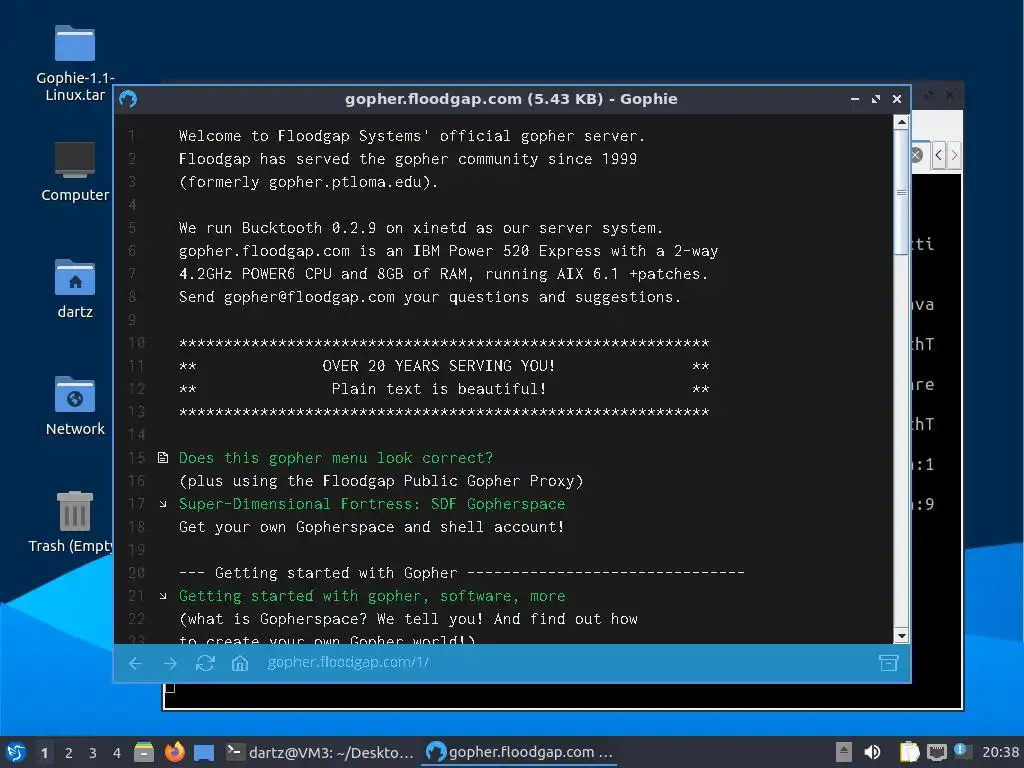Click the blue show-desktop icon in the taskbar
The height and width of the screenshot is (768, 1024).
pos(204,753)
